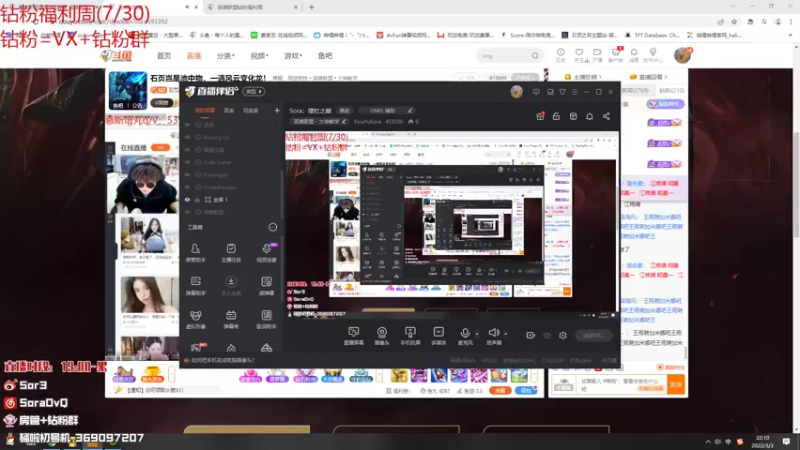Open 视频连麦 tool in toolbox
Screen dimensions: 800x450
click(x=266, y=253)
